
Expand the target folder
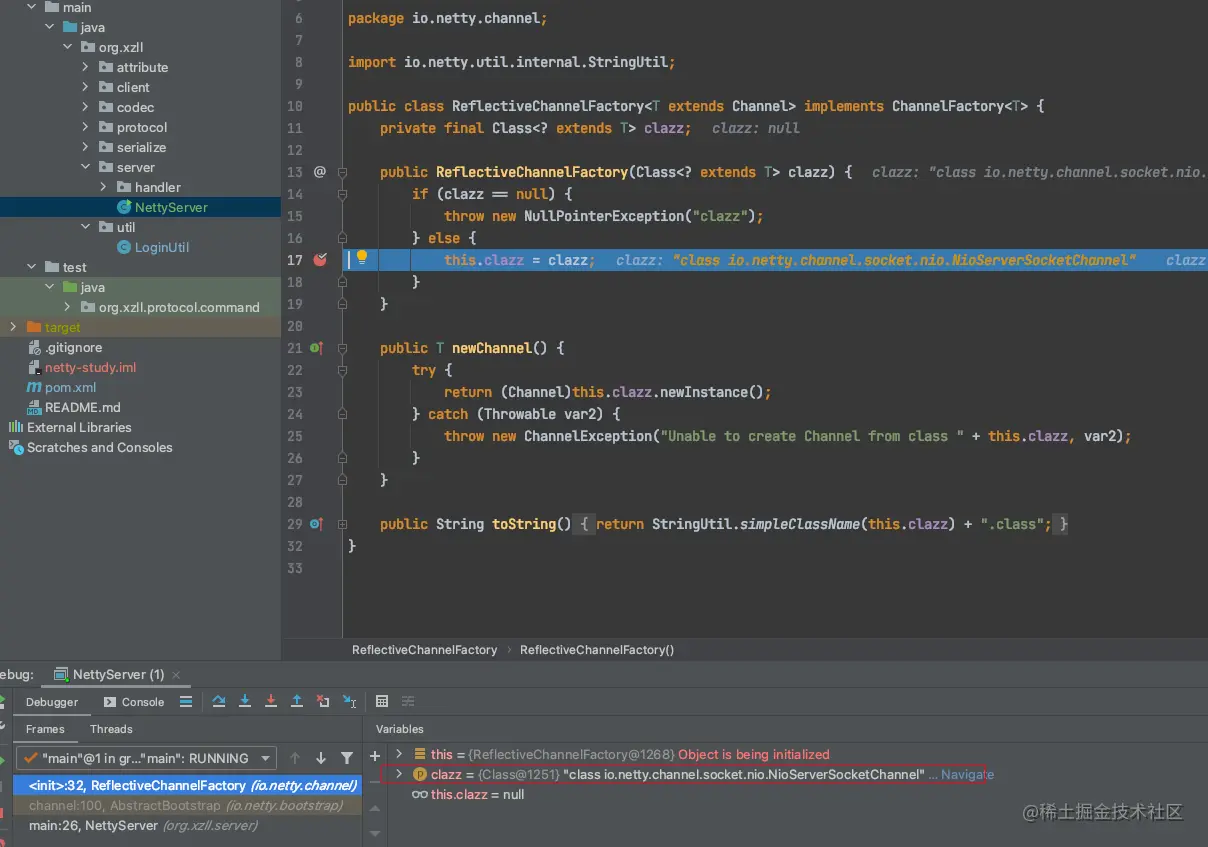(13, 327)
